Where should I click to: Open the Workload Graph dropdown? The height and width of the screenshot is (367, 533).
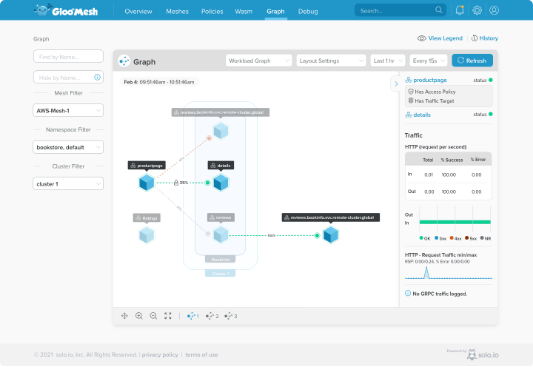(x=259, y=61)
